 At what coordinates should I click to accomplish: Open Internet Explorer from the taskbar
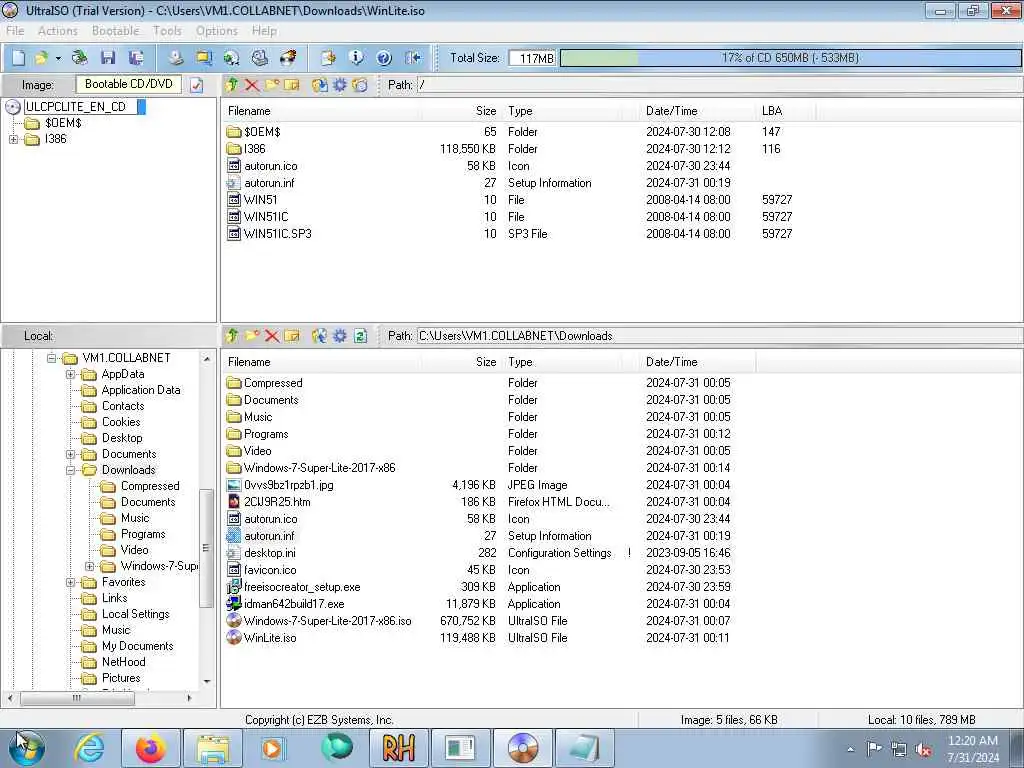89,748
